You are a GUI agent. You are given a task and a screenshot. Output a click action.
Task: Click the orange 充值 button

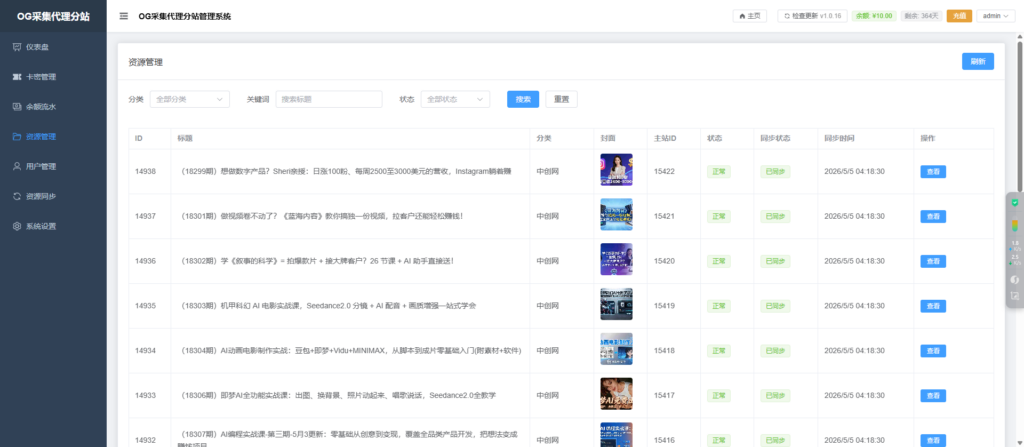959,16
